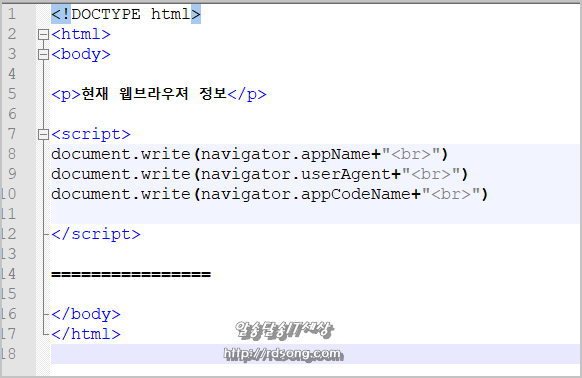Click the navigator.appCodeName code line
The height and width of the screenshot is (378, 582).
coord(269,194)
